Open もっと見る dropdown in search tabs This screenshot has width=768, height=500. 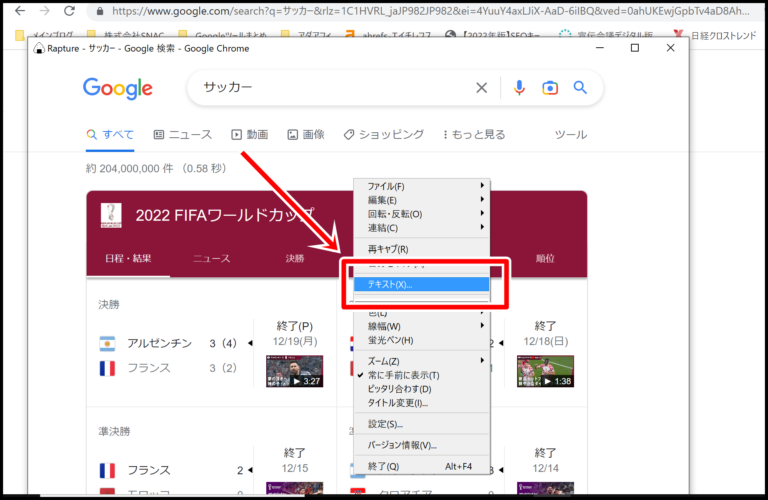[x=474, y=135]
